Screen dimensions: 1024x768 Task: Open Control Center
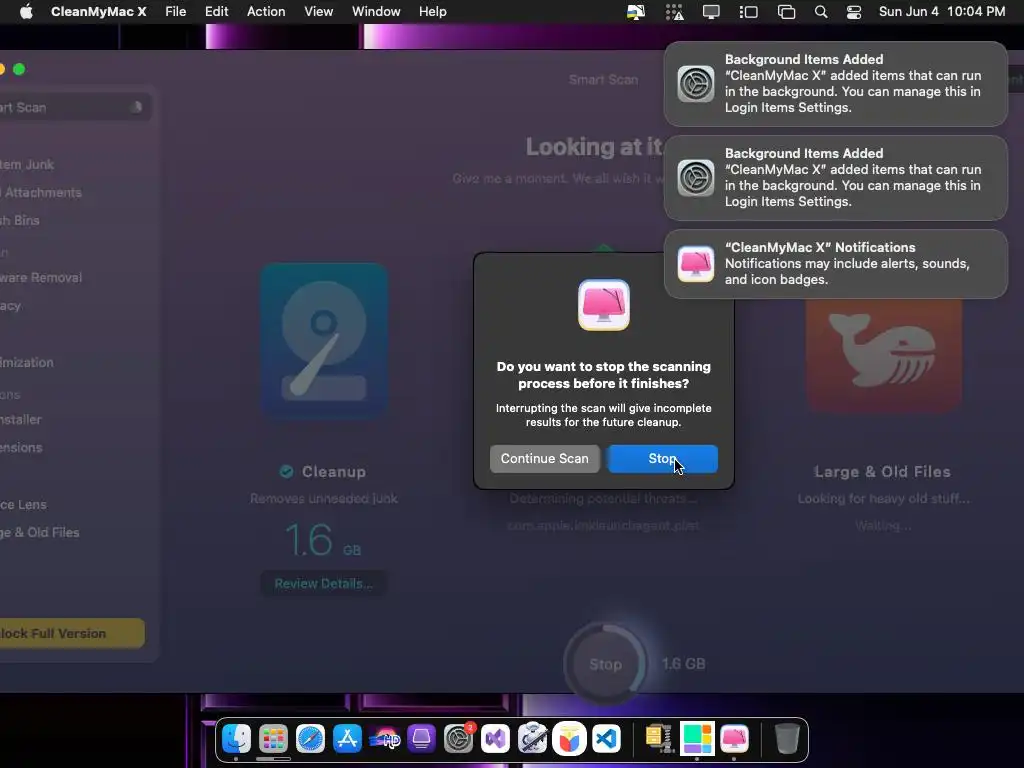[854, 12]
